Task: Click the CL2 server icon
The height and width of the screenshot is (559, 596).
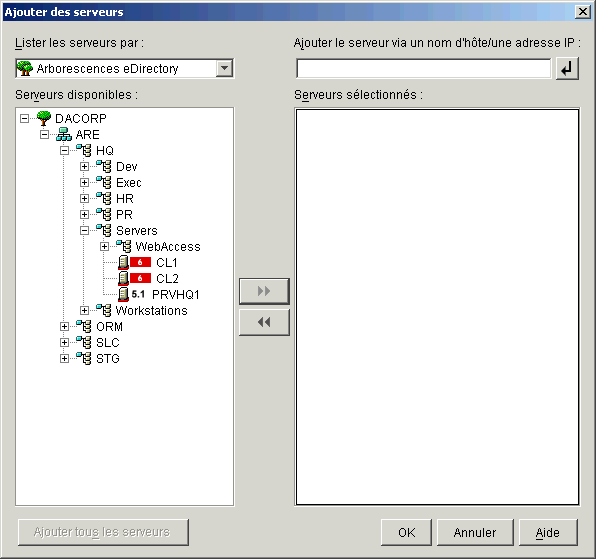Action: (x=123, y=279)
